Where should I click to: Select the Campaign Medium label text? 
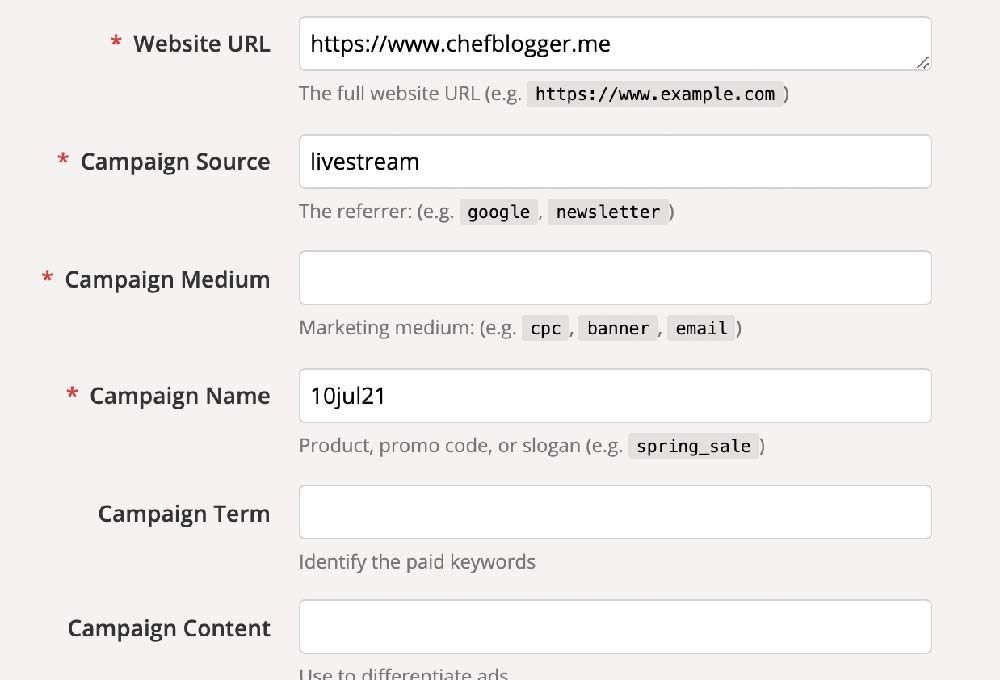tap(167, 280)
